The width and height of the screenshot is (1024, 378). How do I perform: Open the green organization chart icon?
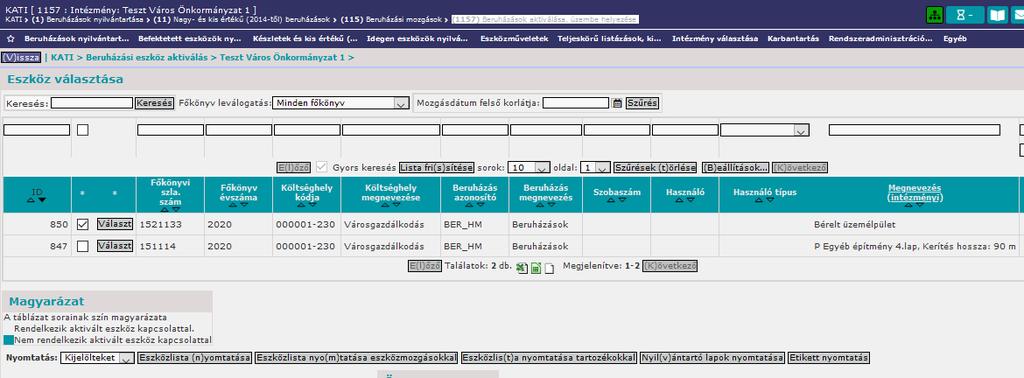click(935, 15)
